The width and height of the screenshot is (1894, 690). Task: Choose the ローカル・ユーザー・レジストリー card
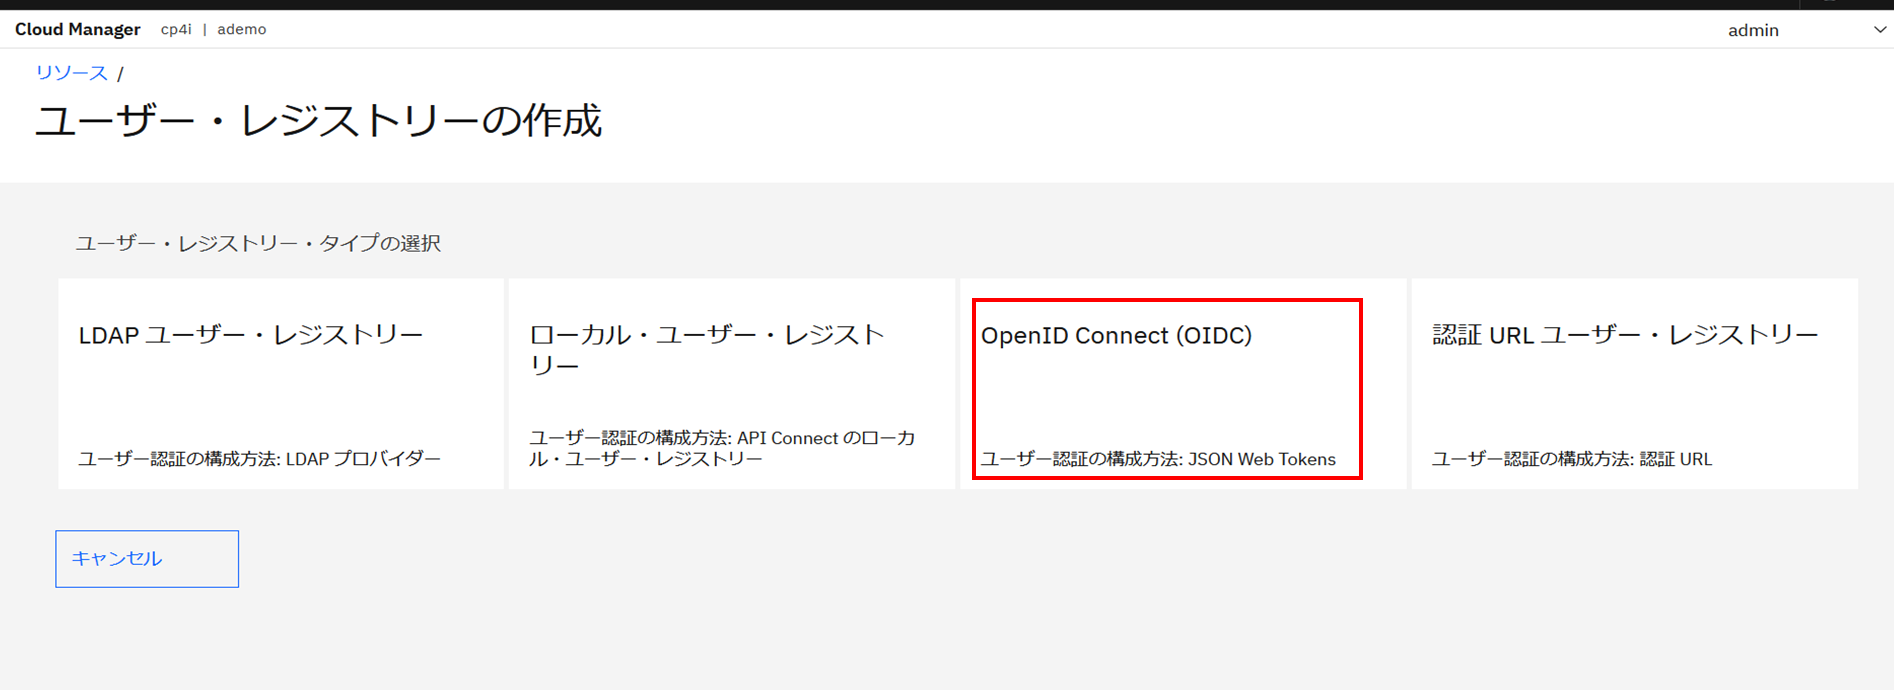point(732,384)
